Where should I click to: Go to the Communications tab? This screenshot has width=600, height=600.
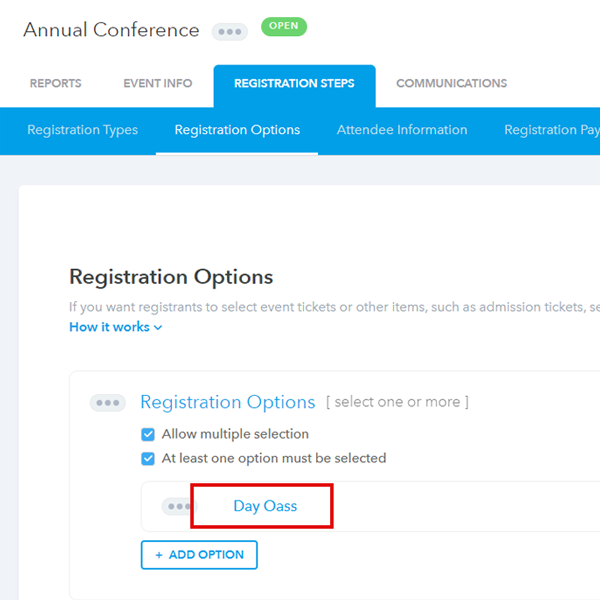click(x=451, y=84)
